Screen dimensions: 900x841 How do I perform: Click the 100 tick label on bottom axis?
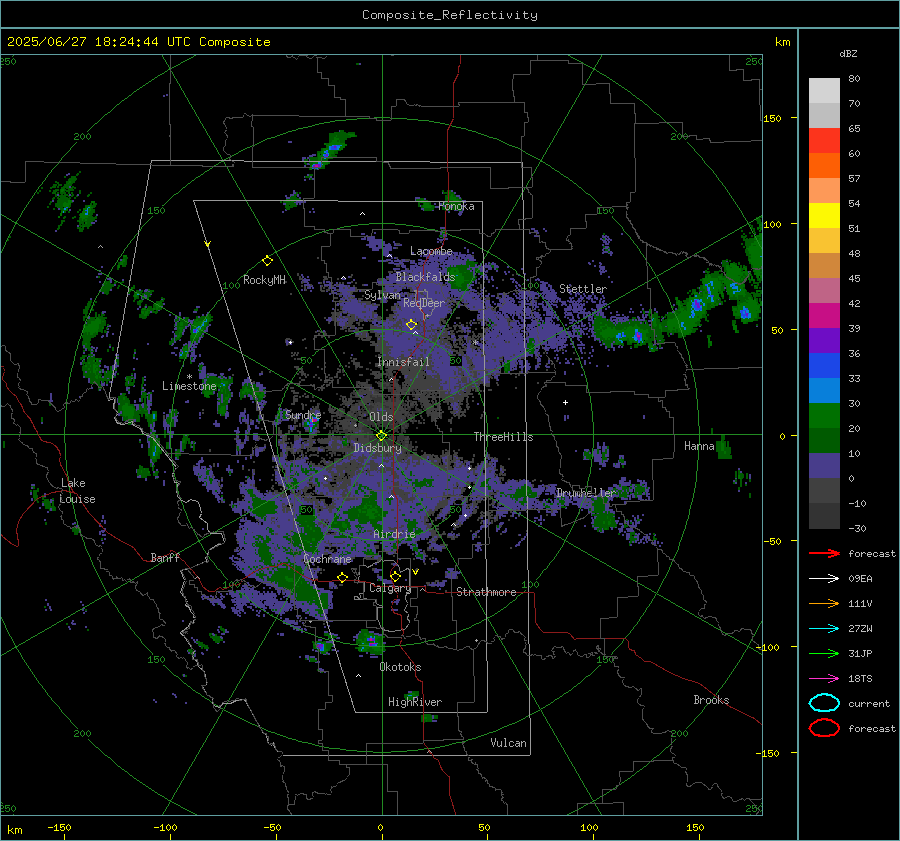589,827
